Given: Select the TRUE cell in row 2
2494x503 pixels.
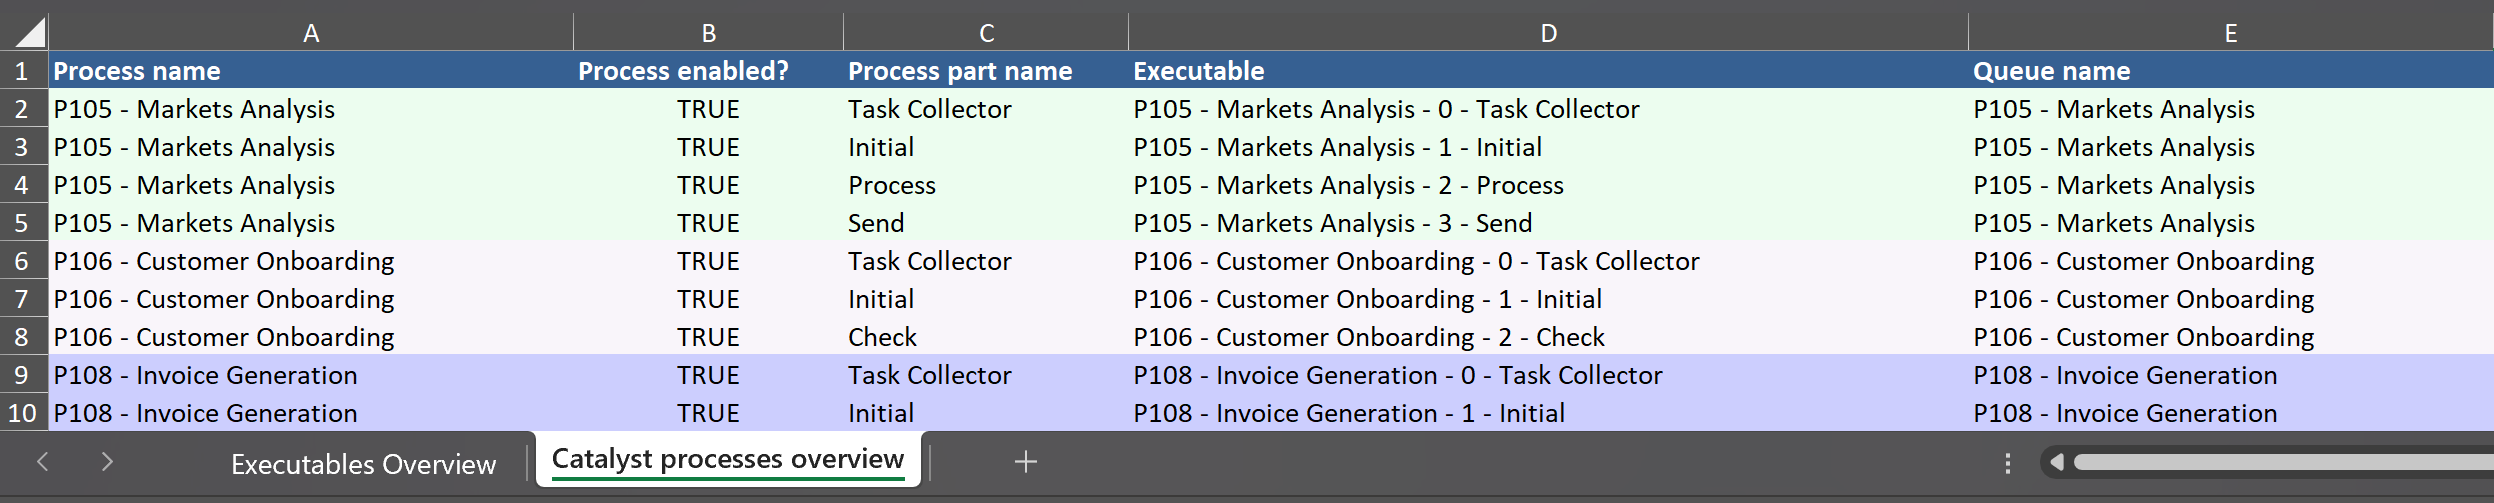Looking at the screenshot, I should coord(707,109).
